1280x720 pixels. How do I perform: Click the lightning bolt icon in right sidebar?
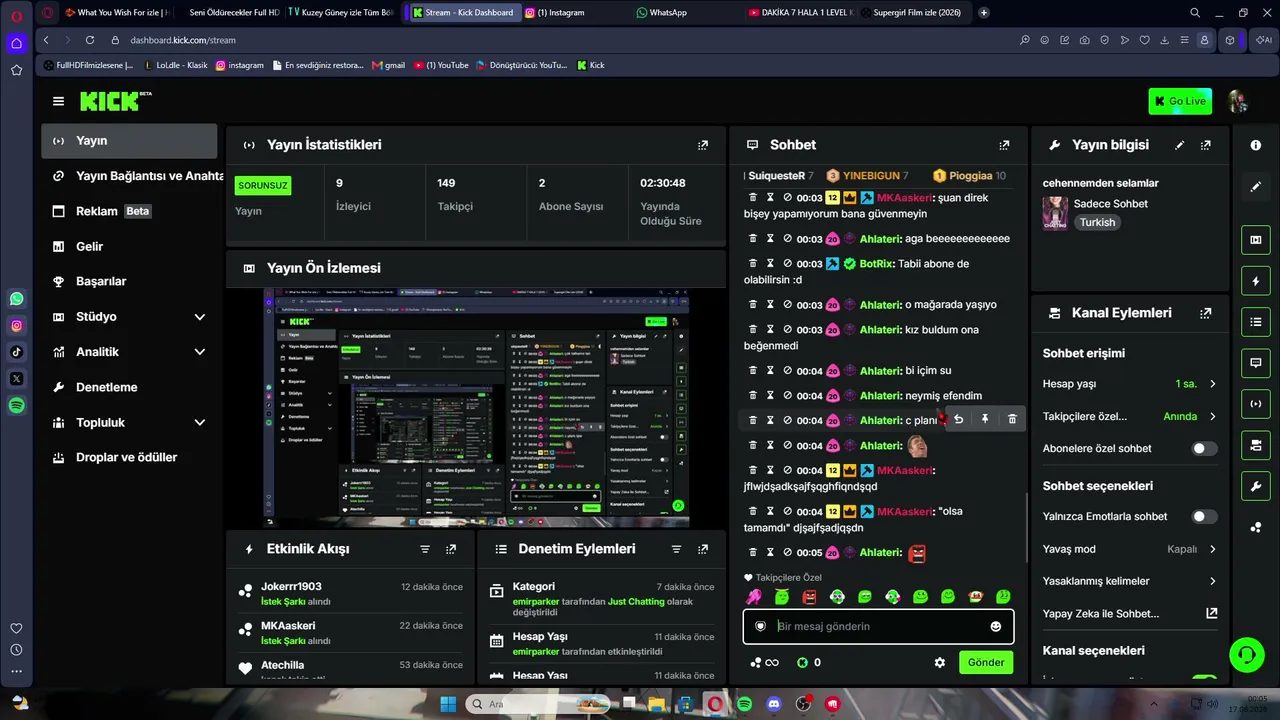point(1256,281)
